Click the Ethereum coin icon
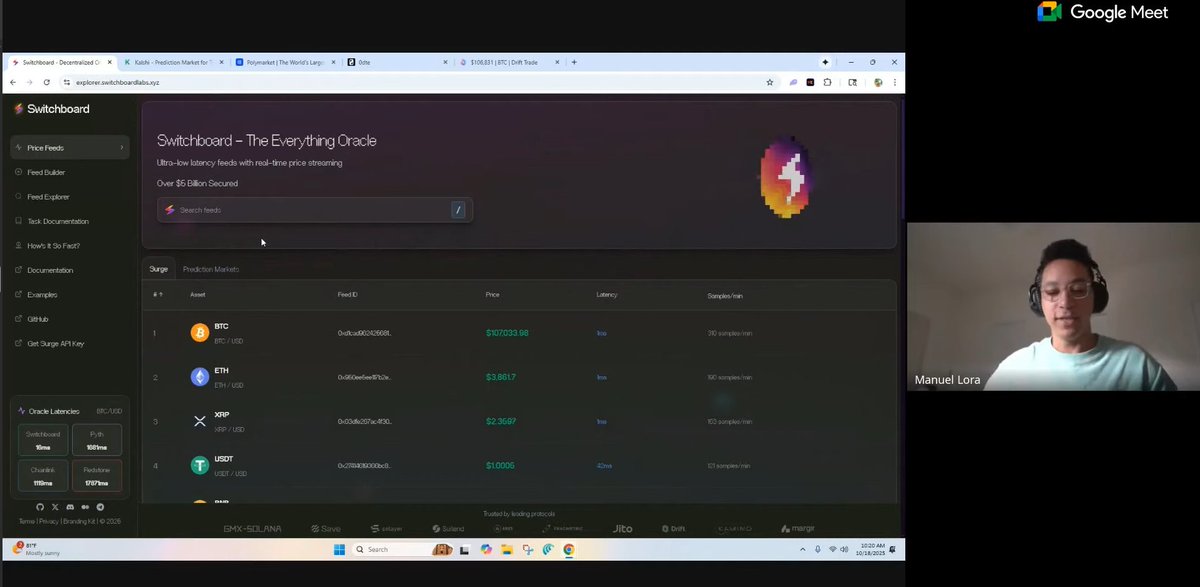 pos(200,377)
